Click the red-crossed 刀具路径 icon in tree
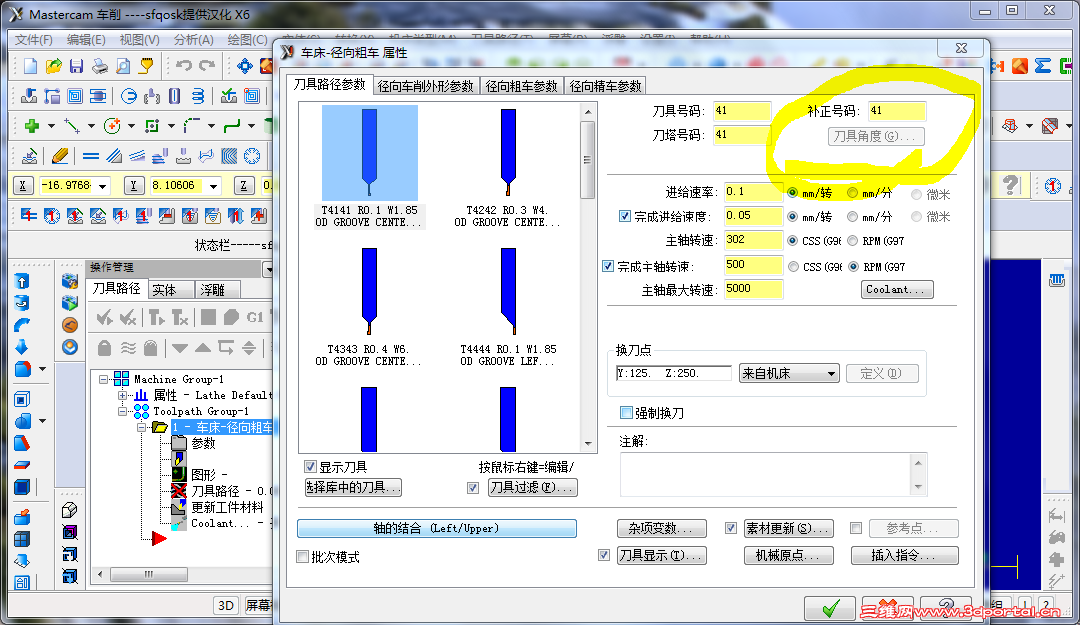This screenshot has height=625, width=1080. click(179, 491)
